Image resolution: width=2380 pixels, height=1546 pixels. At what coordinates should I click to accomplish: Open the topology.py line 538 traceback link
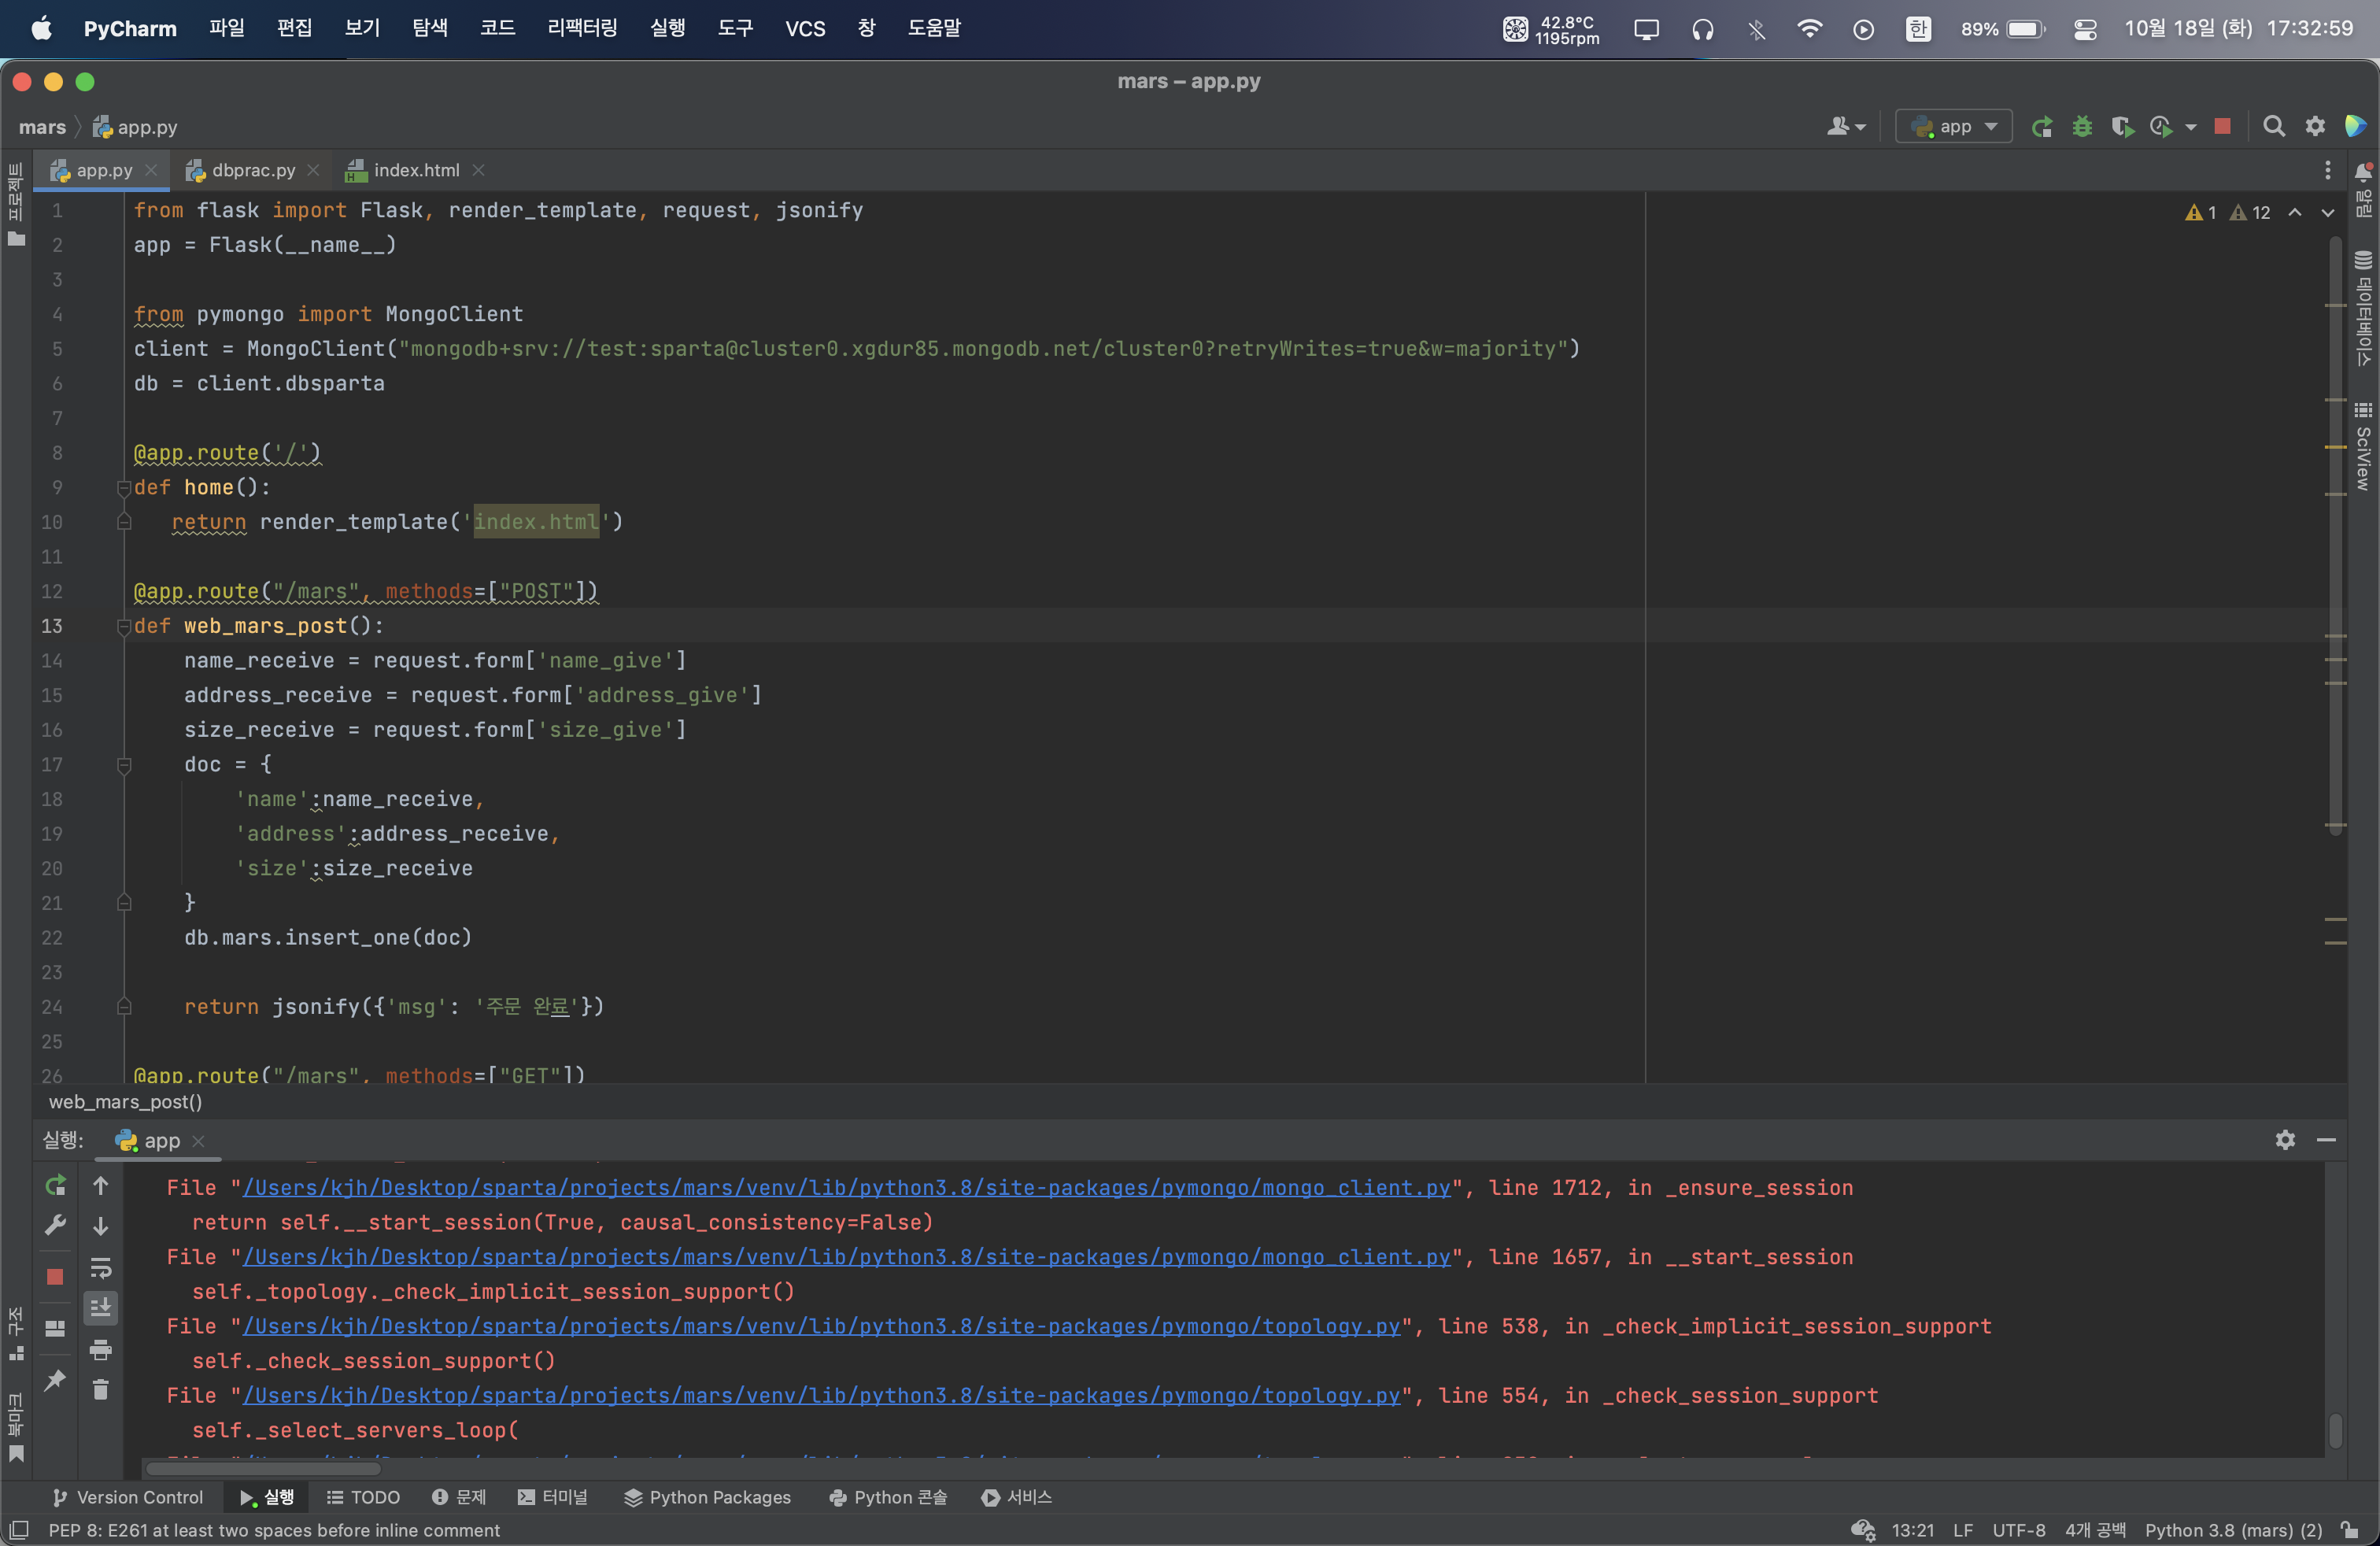821,1327
